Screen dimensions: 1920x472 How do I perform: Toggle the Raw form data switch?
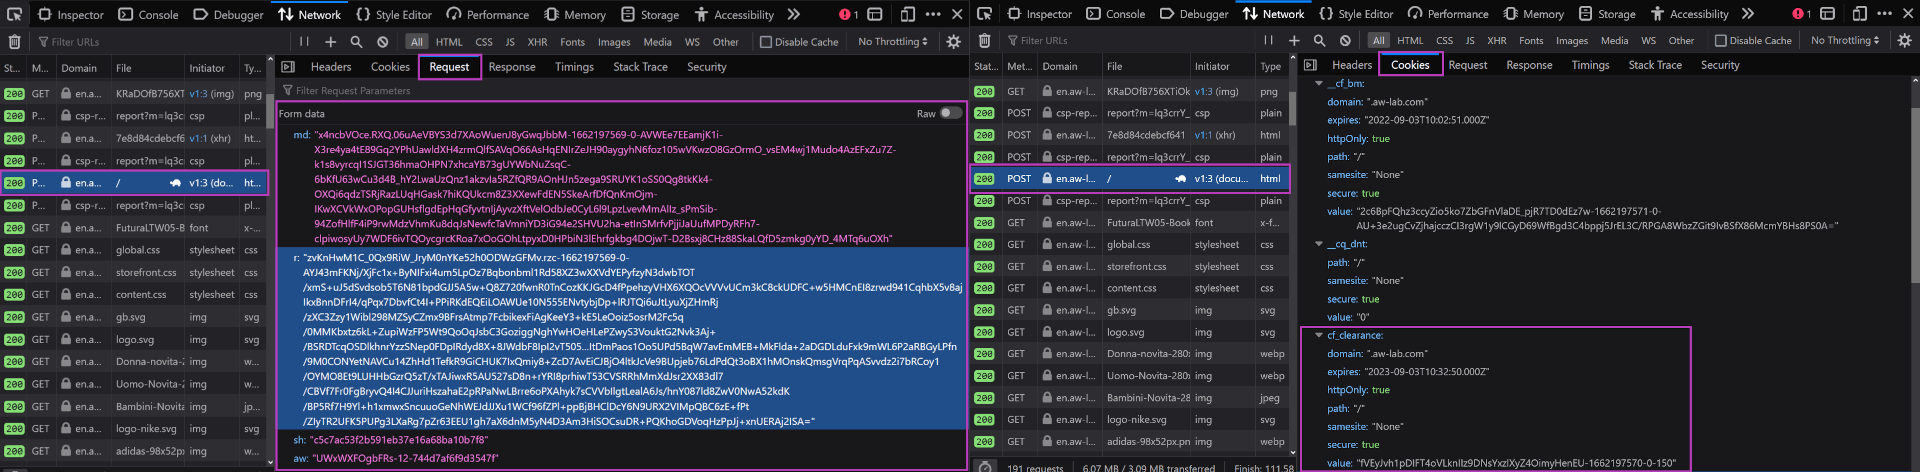(x=950, y=113)
